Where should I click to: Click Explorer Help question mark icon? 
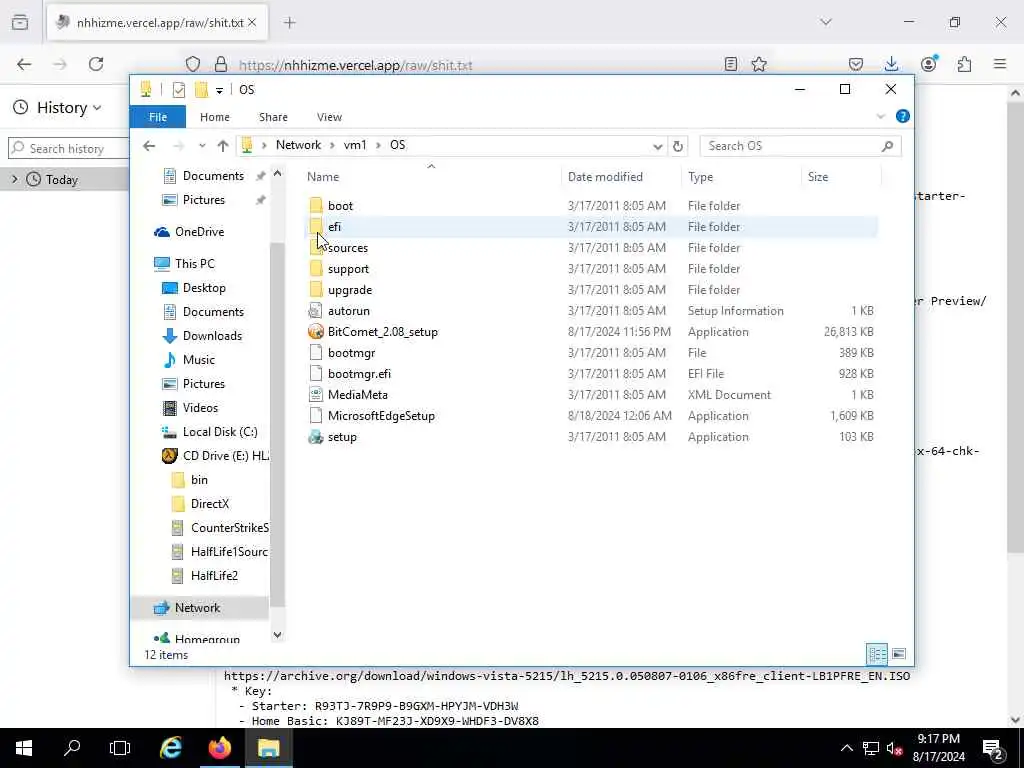(x=903, y=116)
